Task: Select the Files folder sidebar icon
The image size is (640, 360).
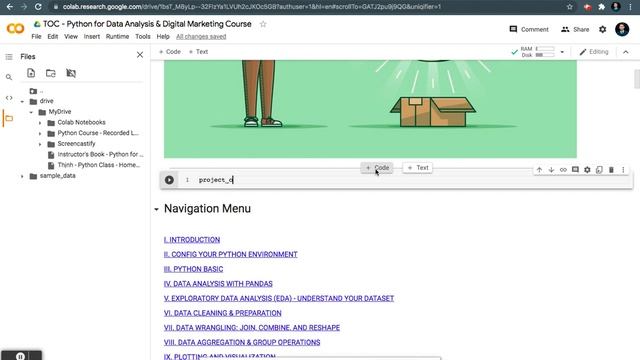Action: coord(9,118)
